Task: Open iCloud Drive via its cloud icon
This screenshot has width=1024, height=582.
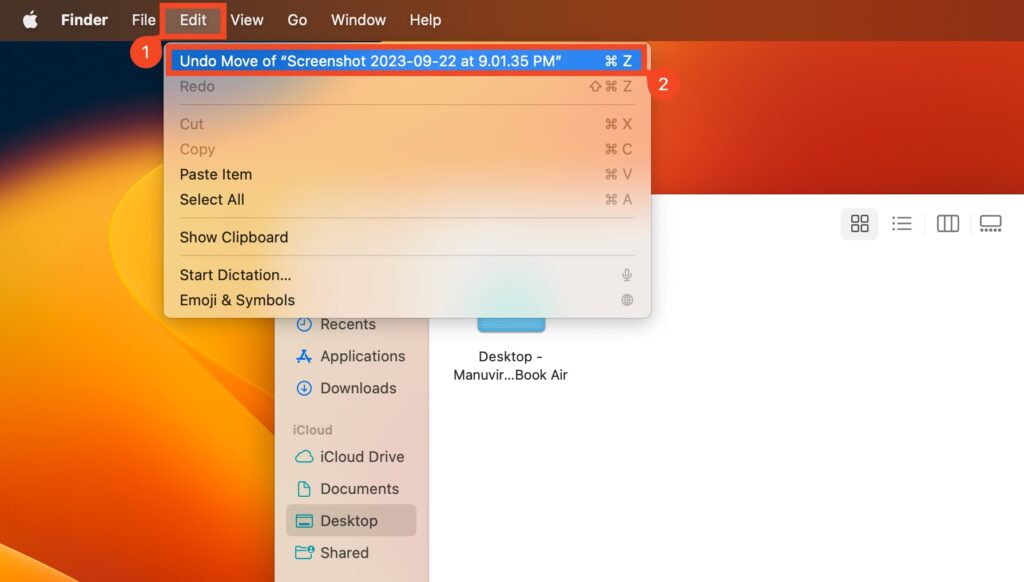Action: 305,456
